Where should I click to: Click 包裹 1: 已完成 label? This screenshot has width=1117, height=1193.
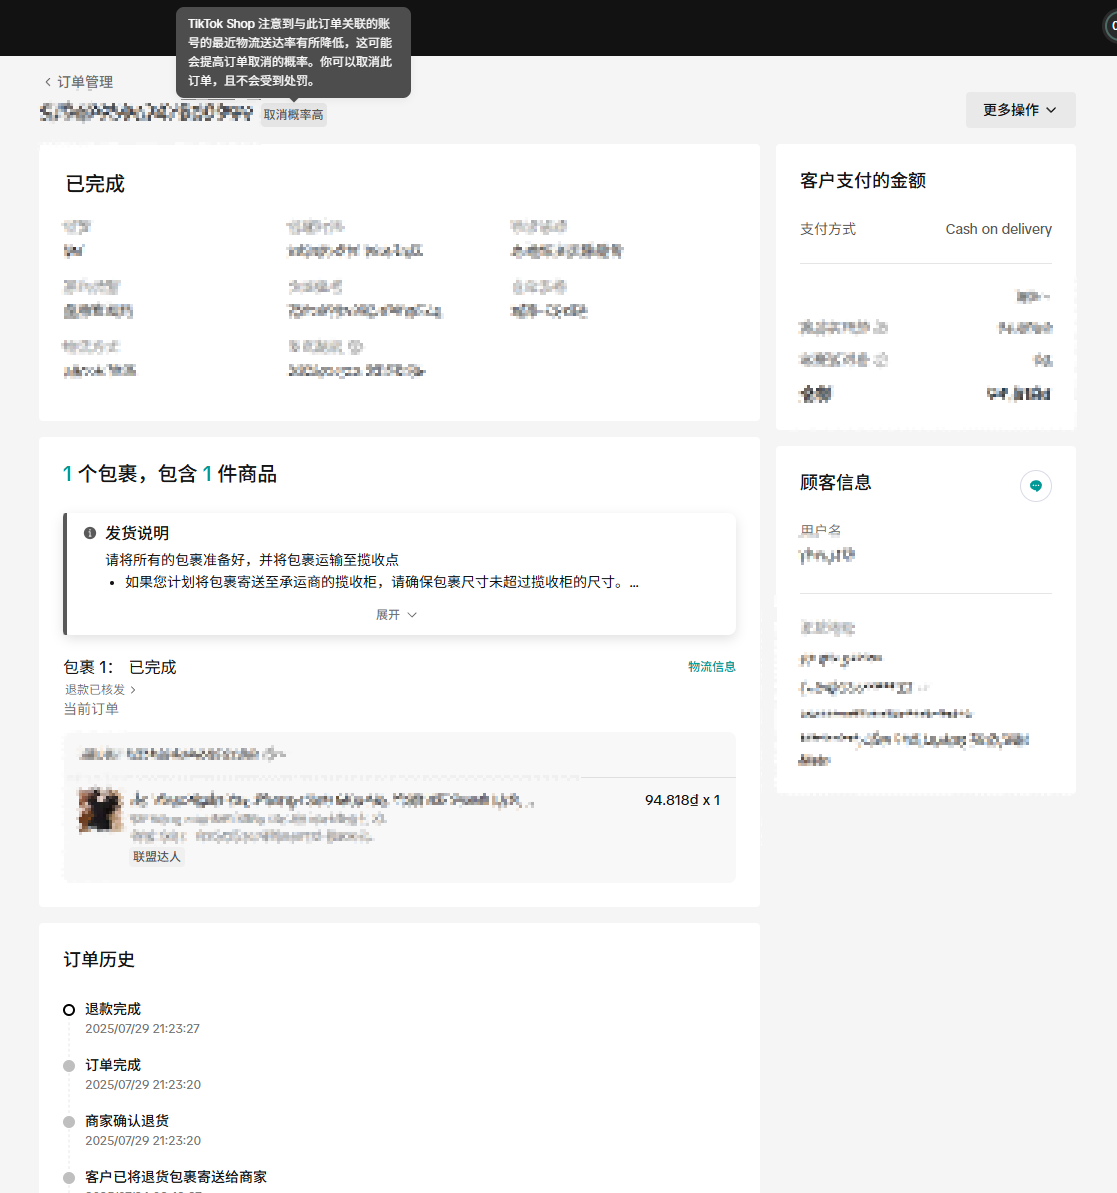120,667
